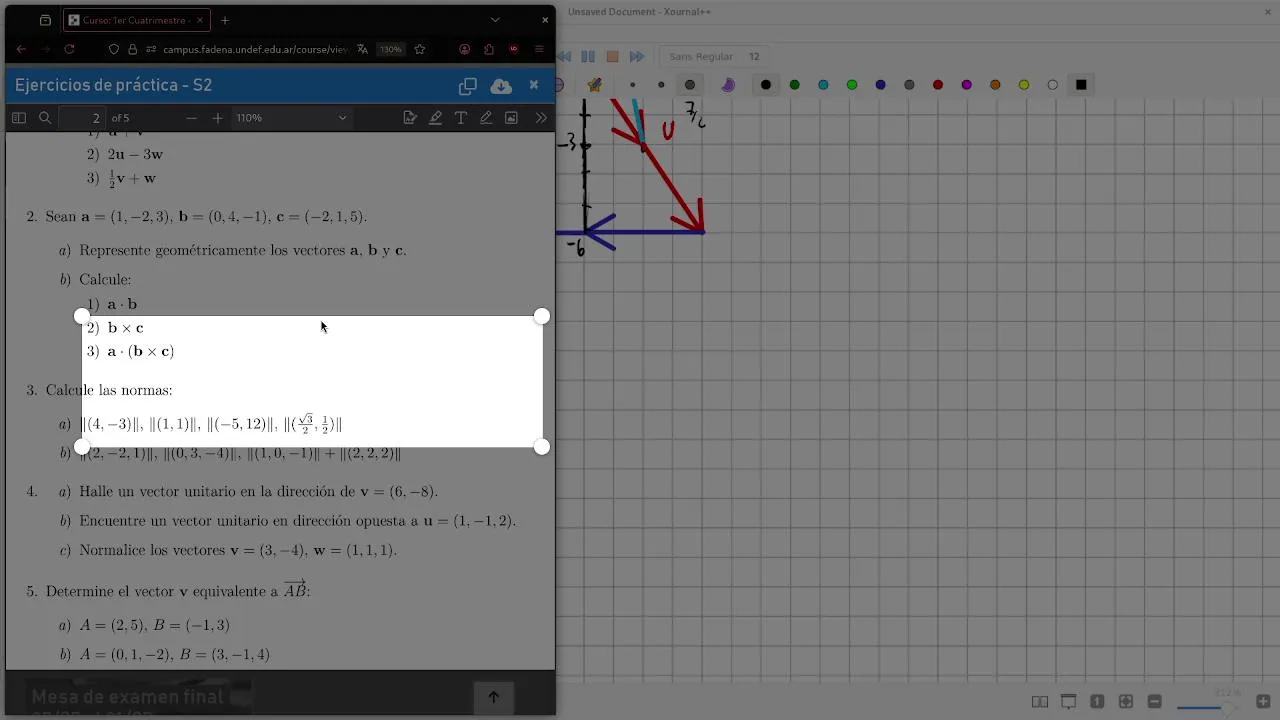Screen dimensions: 1280x720
Task: Pick the black circle color in Xournal++
Action: pos(766,85)
